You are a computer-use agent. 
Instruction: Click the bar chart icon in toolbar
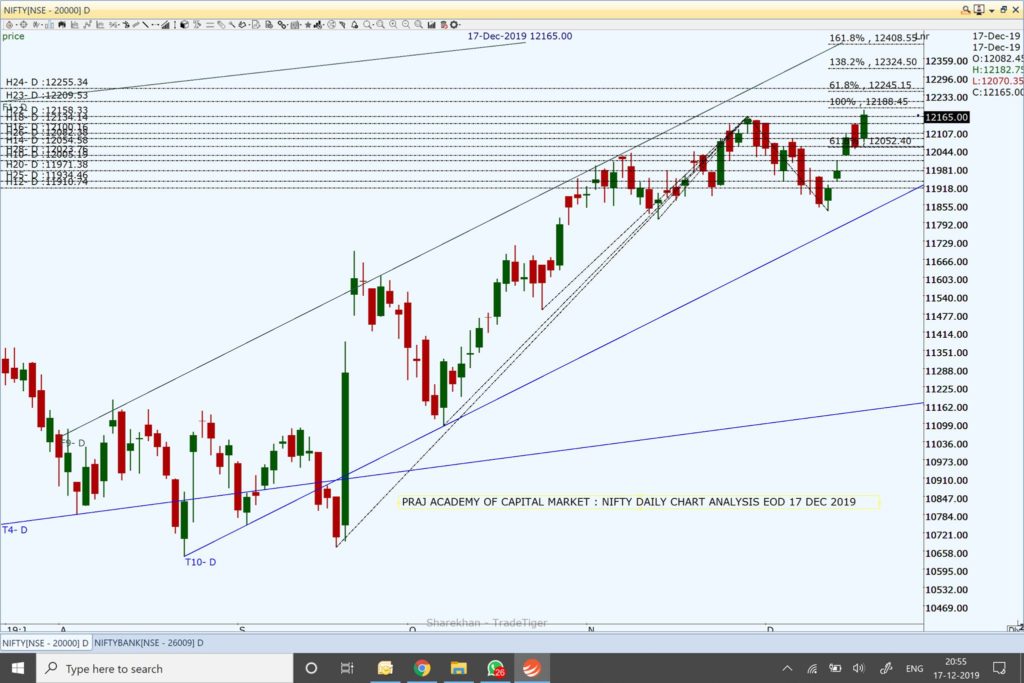click(x=432, y=25)
